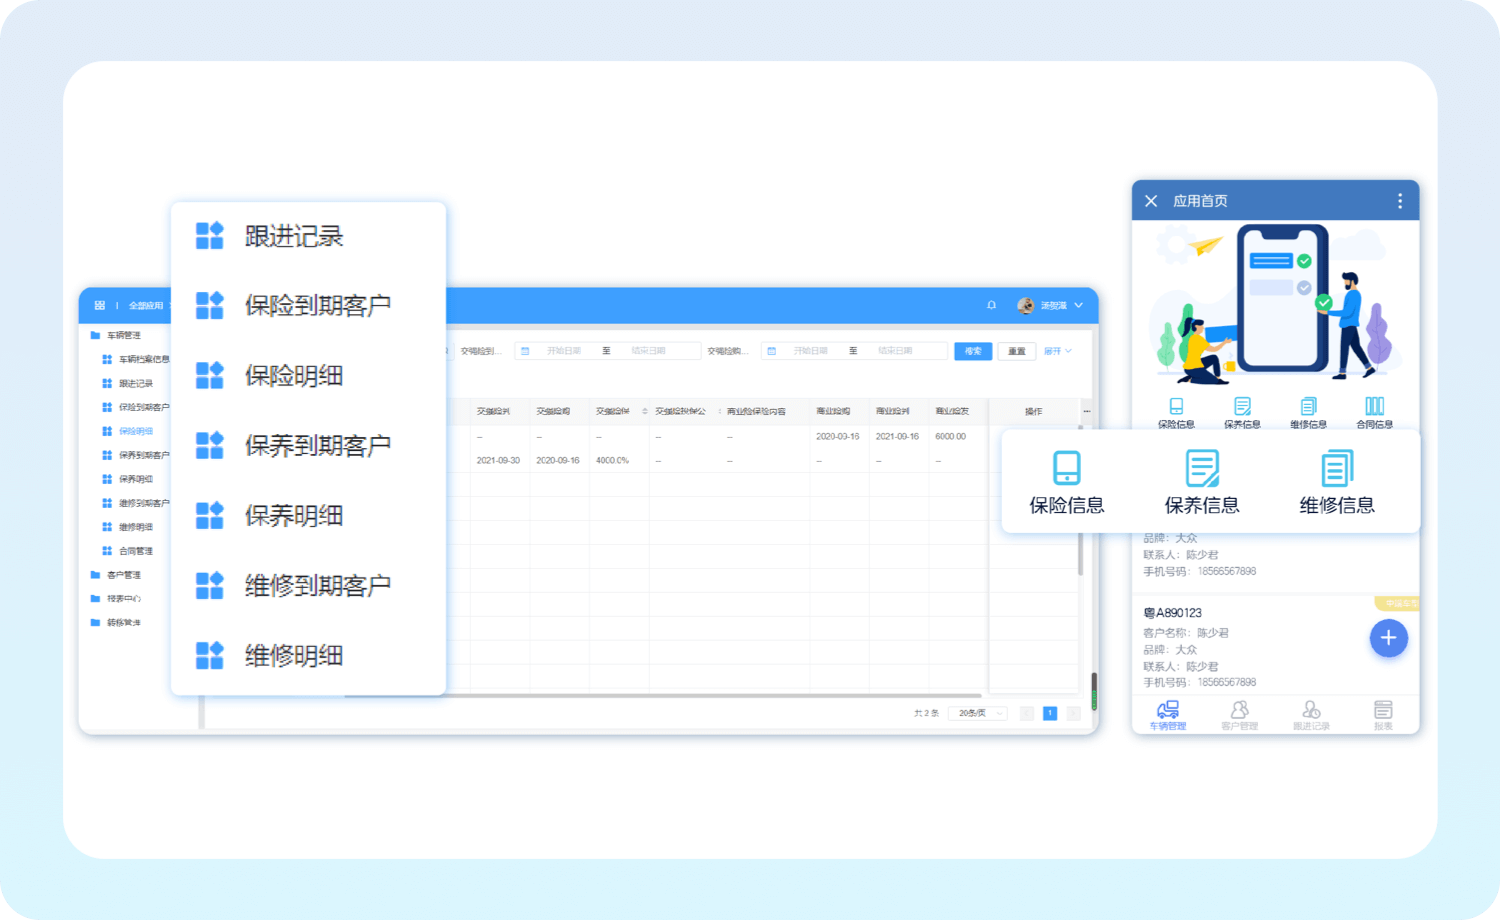Expand more filters with the 展开 link

(1057, 351)
